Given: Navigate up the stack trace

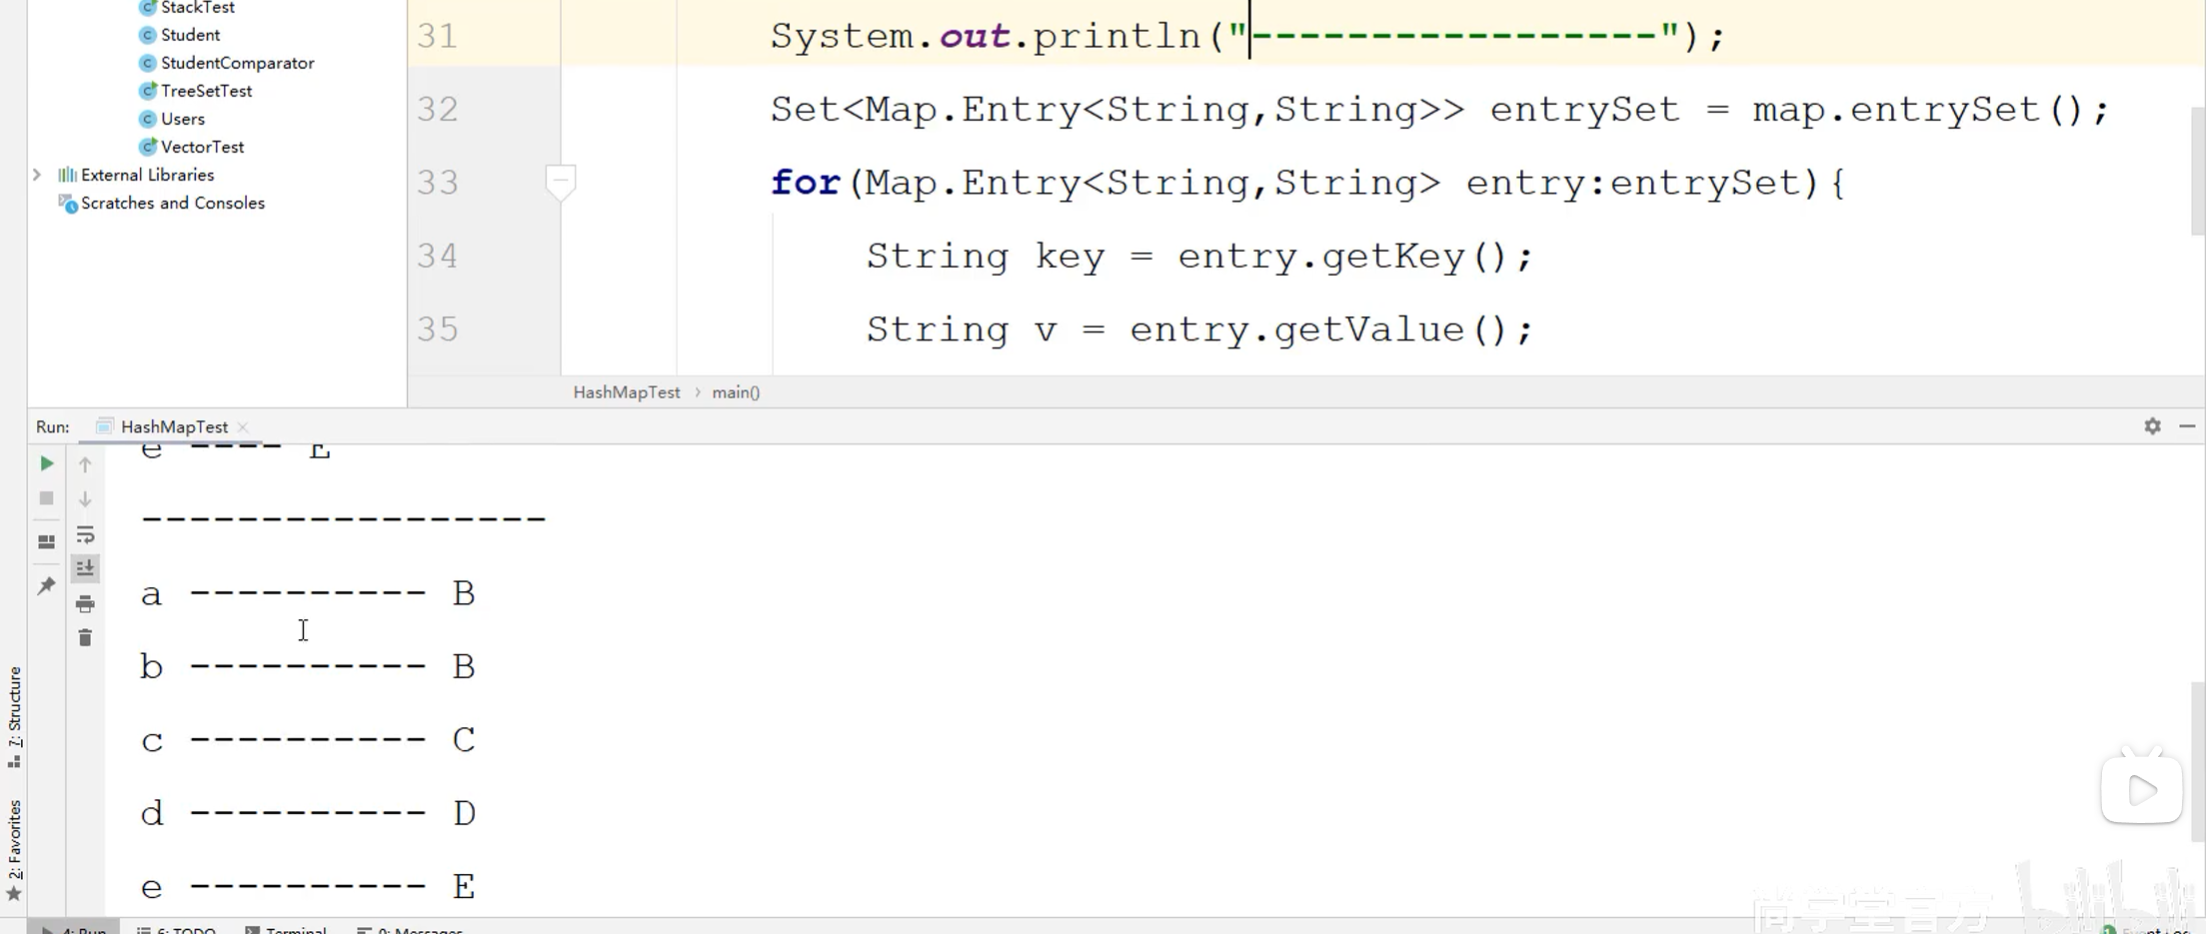Looking at the screenshot, I should pyautogui.click(x=85, y=463).
